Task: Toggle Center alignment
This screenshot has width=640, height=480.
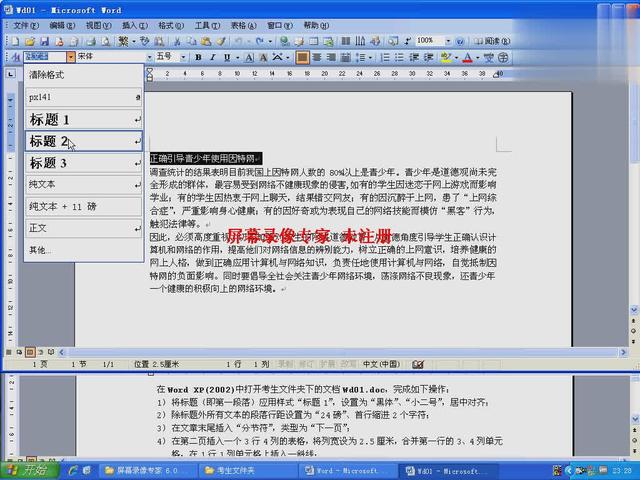Action: 317,57
